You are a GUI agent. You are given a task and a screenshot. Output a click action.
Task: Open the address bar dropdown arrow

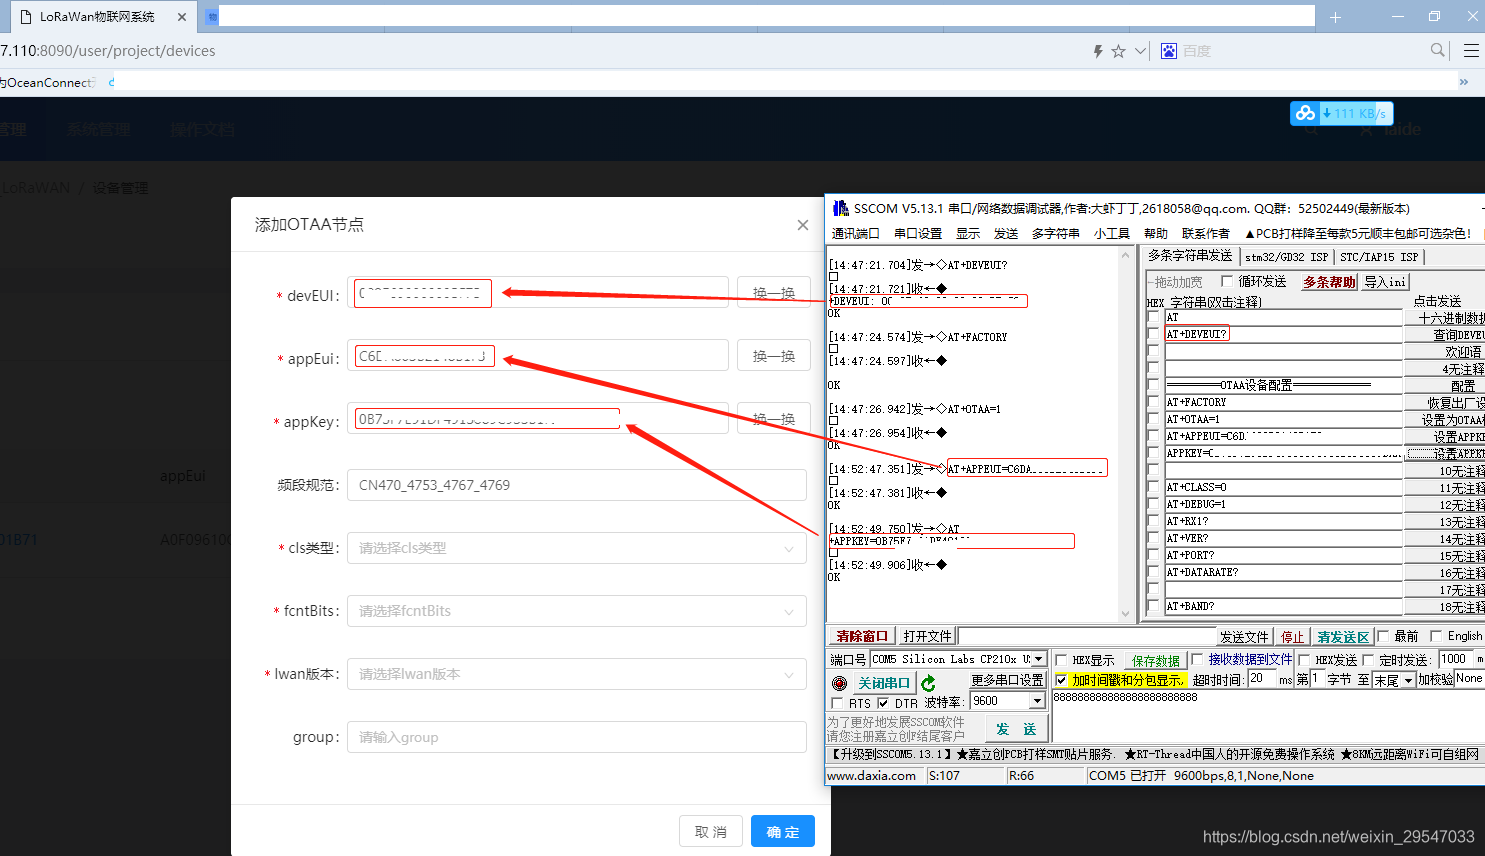click(x=1141, y=51)
